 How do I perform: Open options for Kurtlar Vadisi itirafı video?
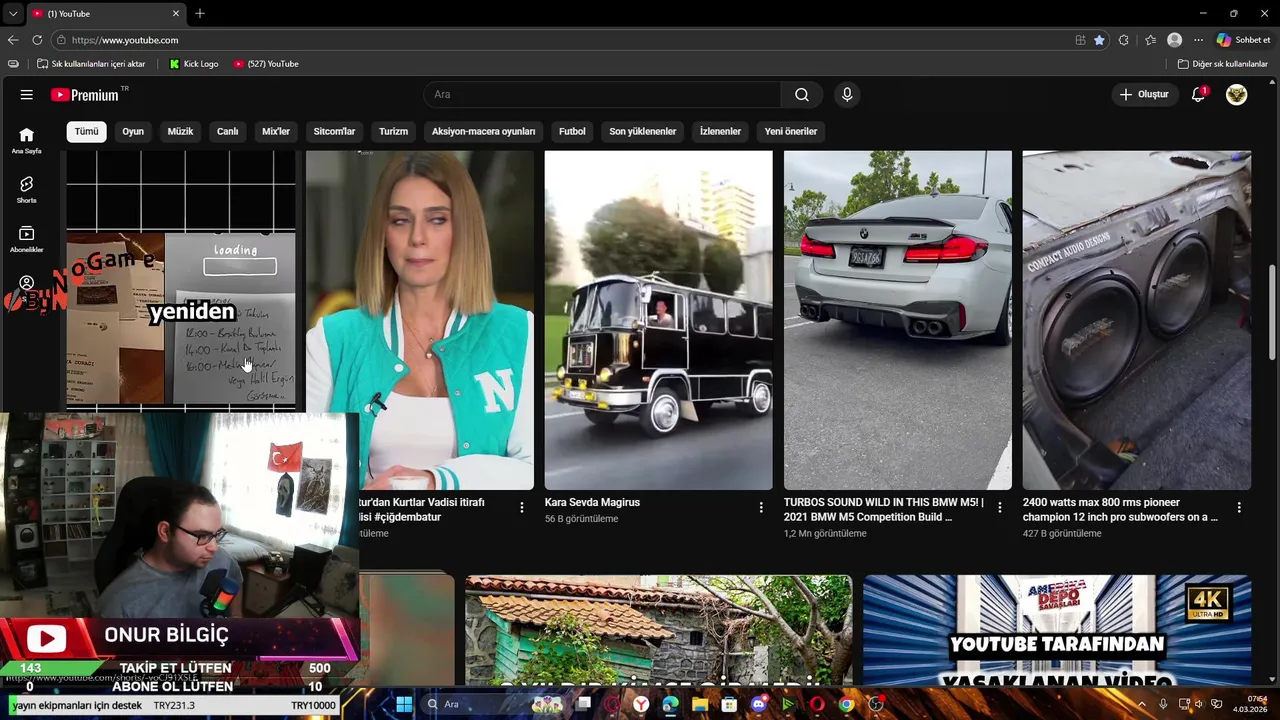pyautogui.click(x=521, y=508)
